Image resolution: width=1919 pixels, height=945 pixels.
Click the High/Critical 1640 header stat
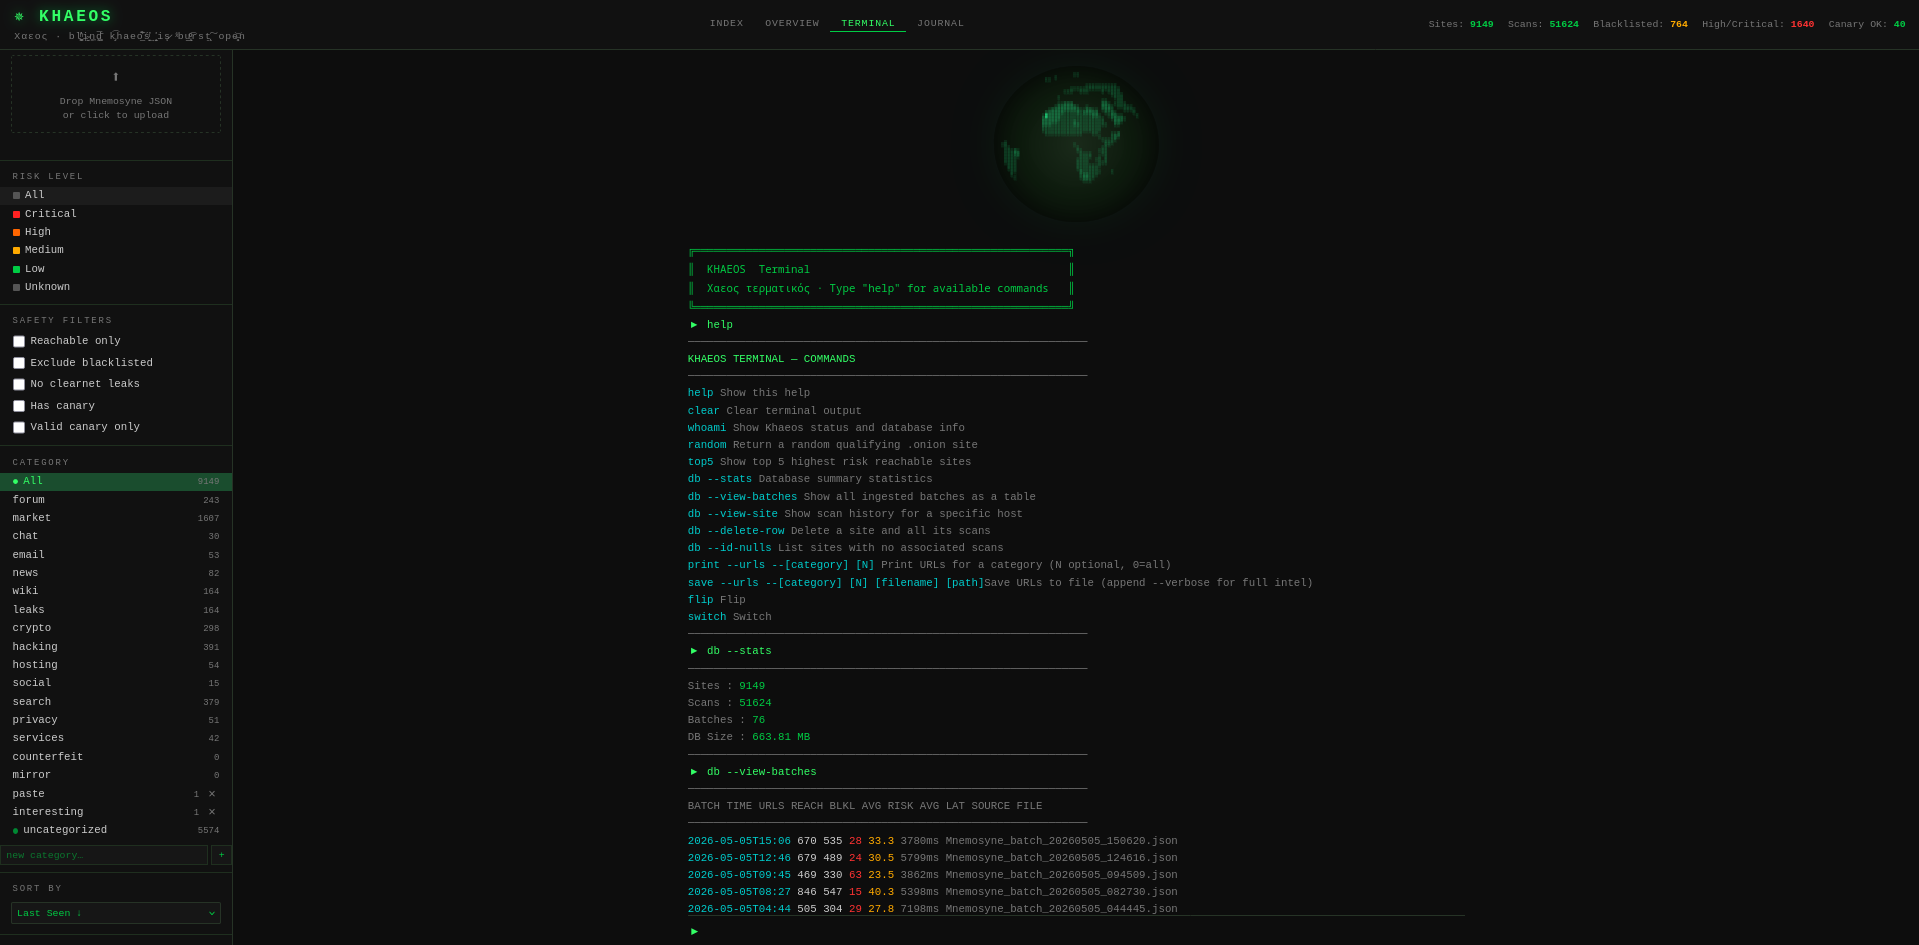(1758, 24)
